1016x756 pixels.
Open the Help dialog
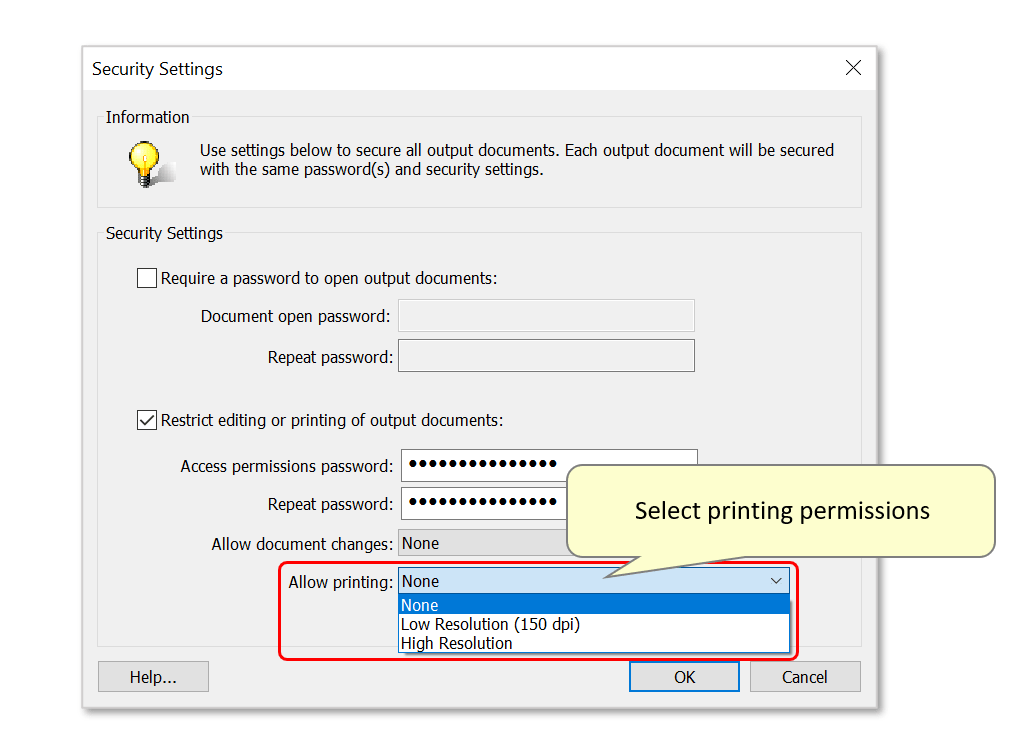click(152, 676)
